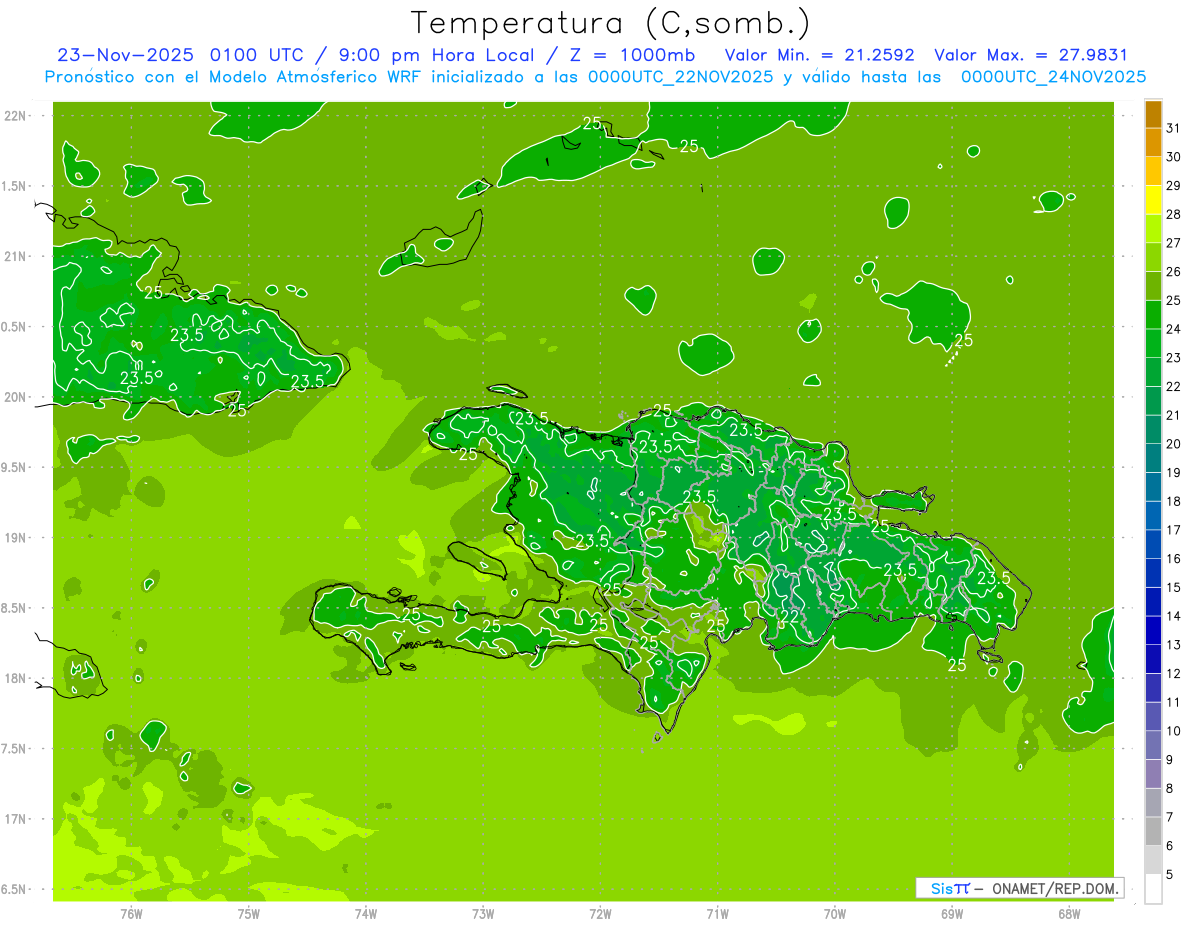Click the "71W" longitude axis label
The width and height of the screenshot is (1200, 927).
[717, 913]
